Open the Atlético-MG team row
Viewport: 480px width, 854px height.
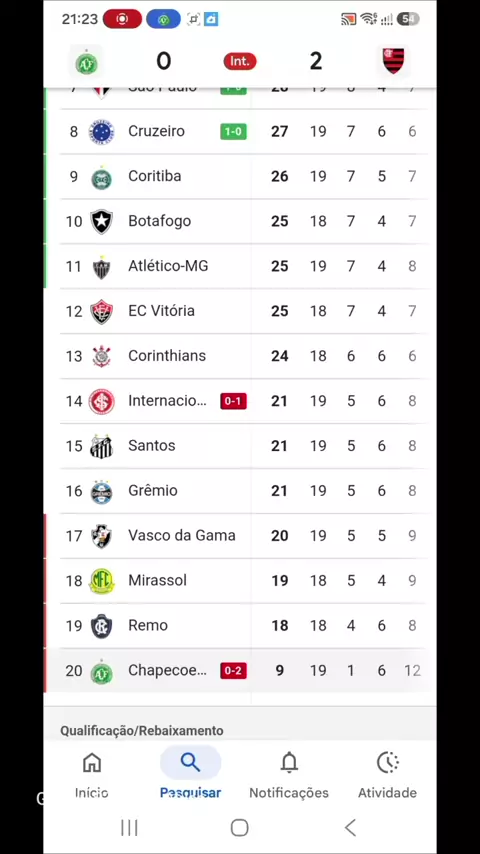pos(240,266)
